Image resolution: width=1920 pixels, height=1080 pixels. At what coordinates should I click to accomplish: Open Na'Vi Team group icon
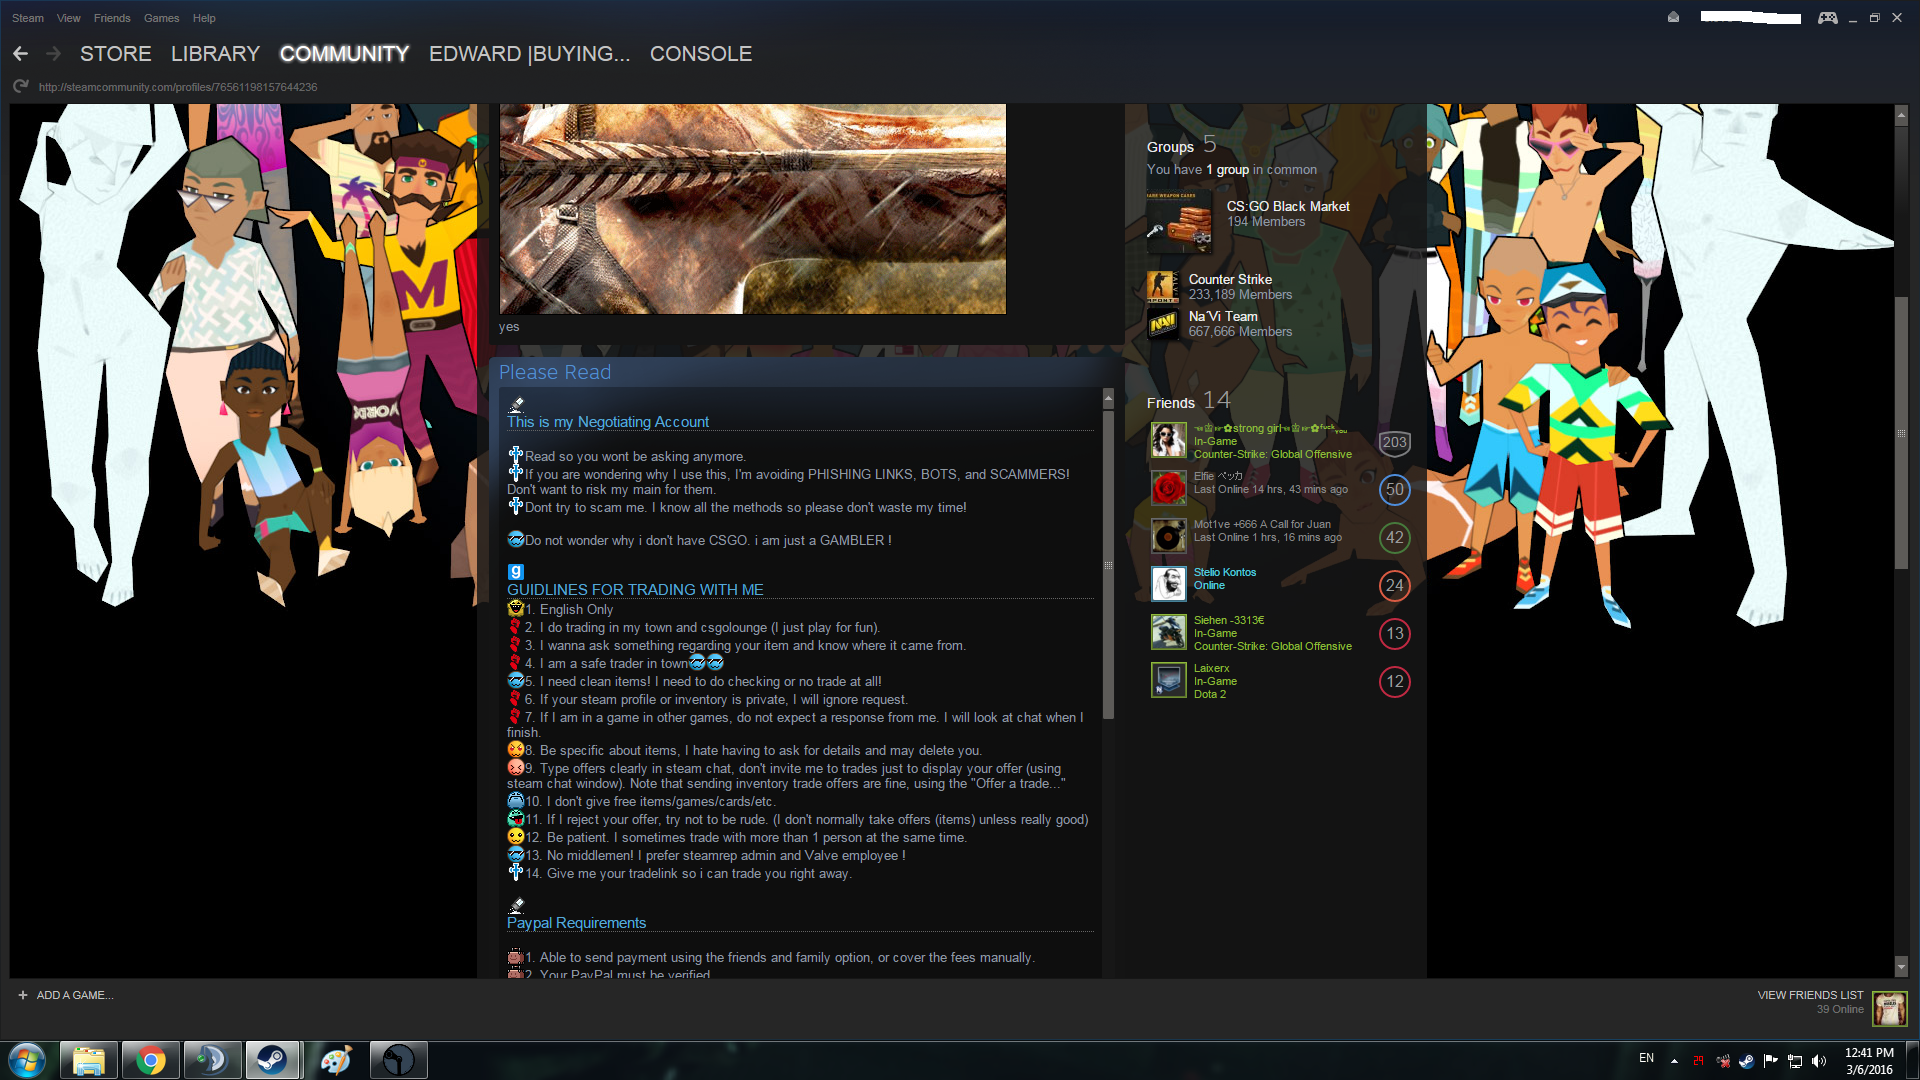[1163, 324]
